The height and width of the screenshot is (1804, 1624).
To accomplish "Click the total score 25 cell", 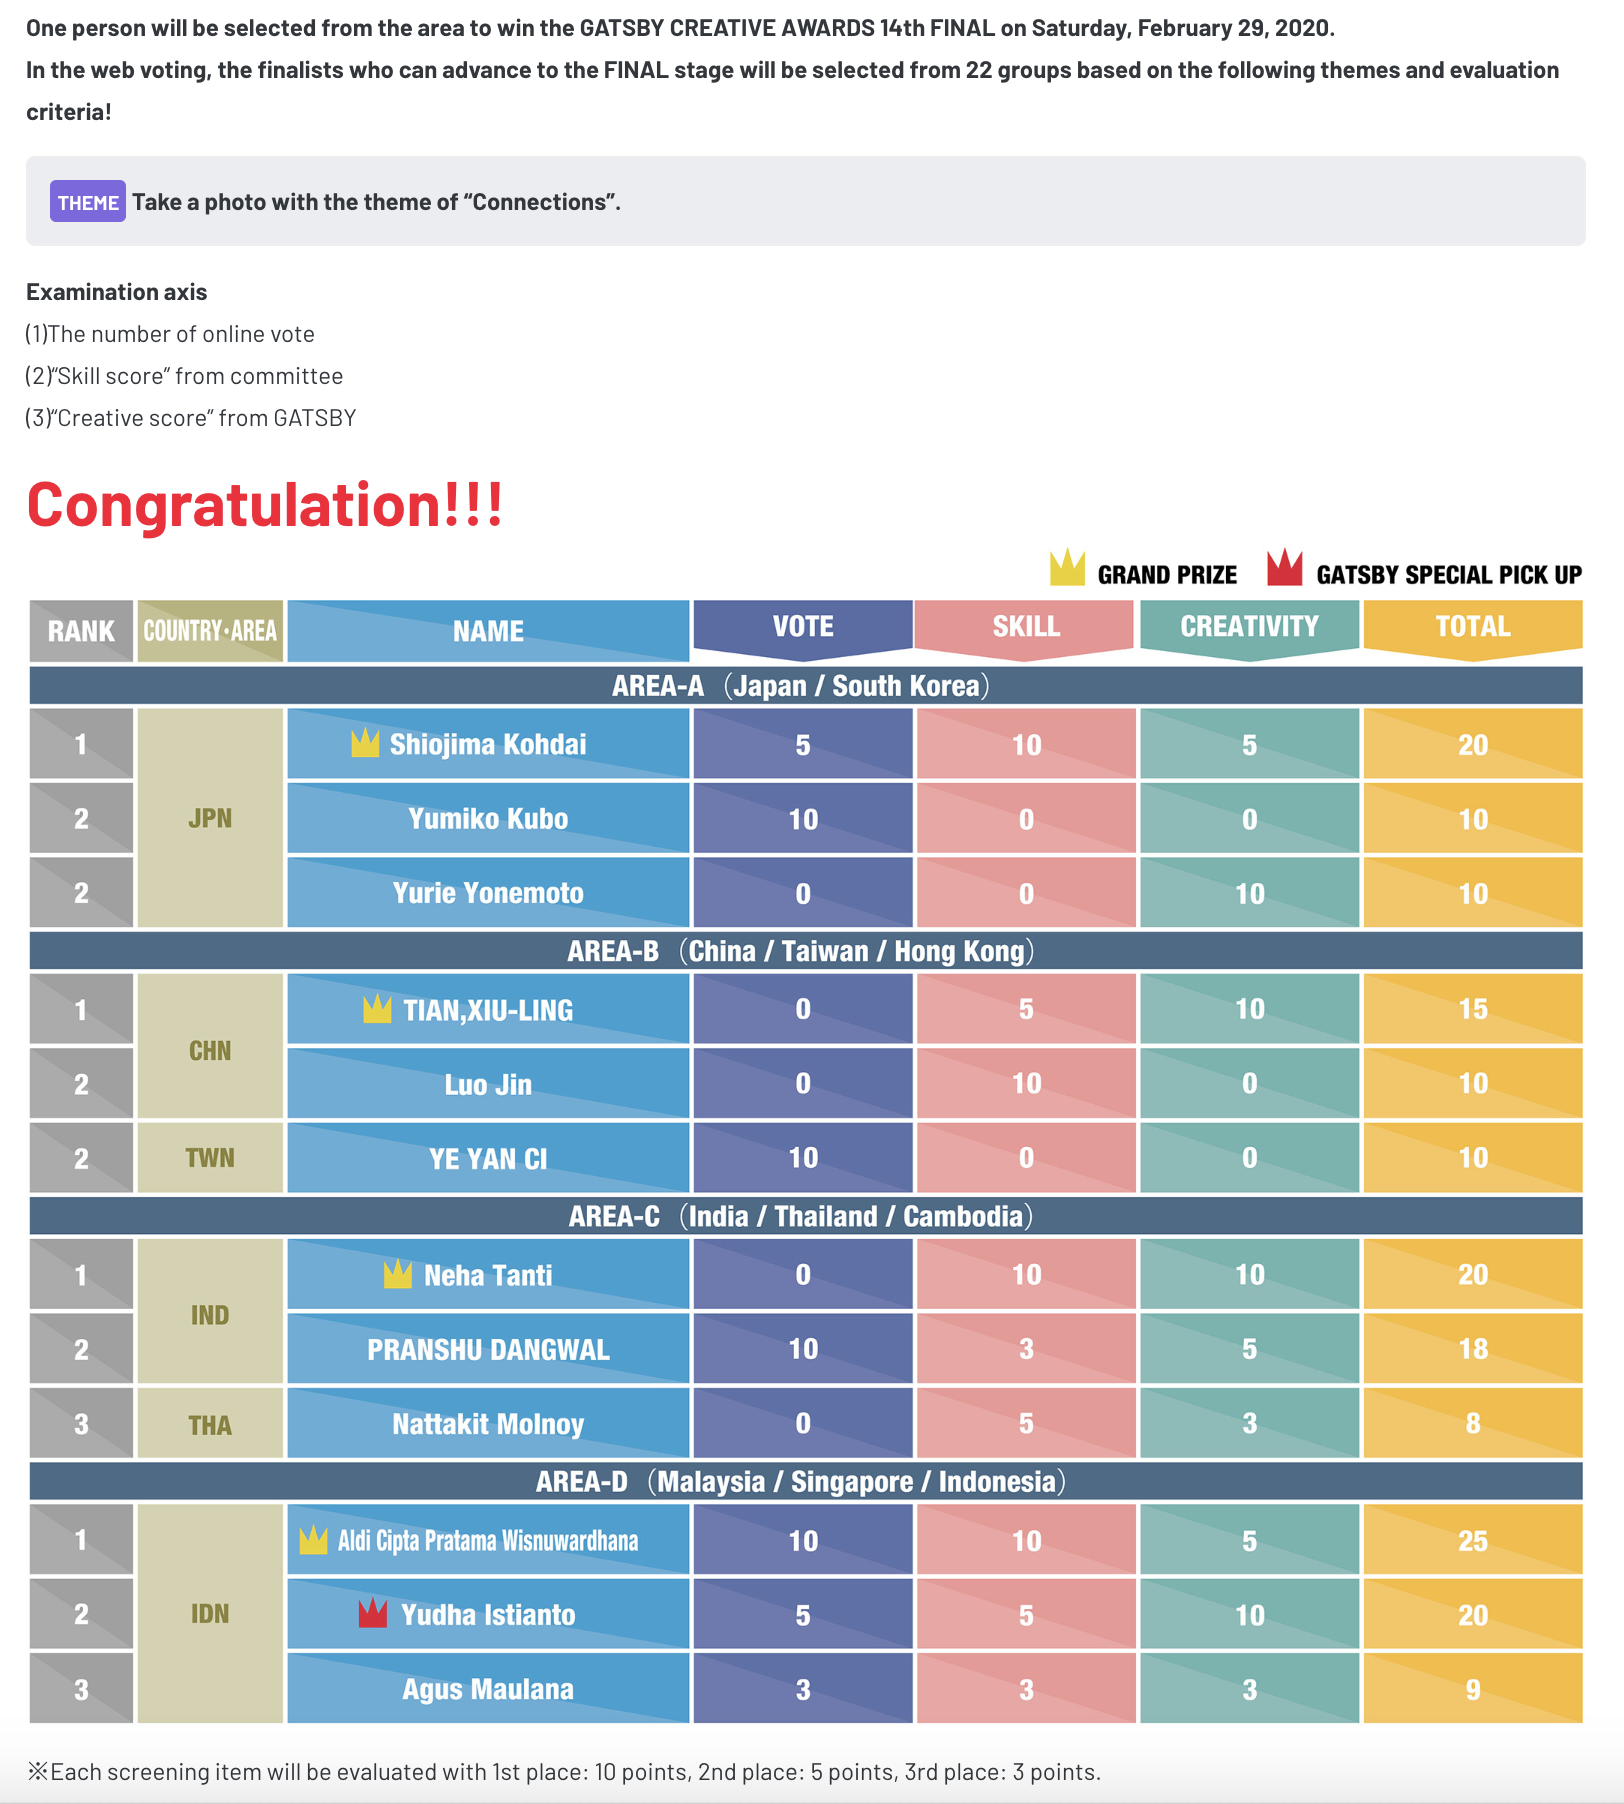I will (1472, 1540).
